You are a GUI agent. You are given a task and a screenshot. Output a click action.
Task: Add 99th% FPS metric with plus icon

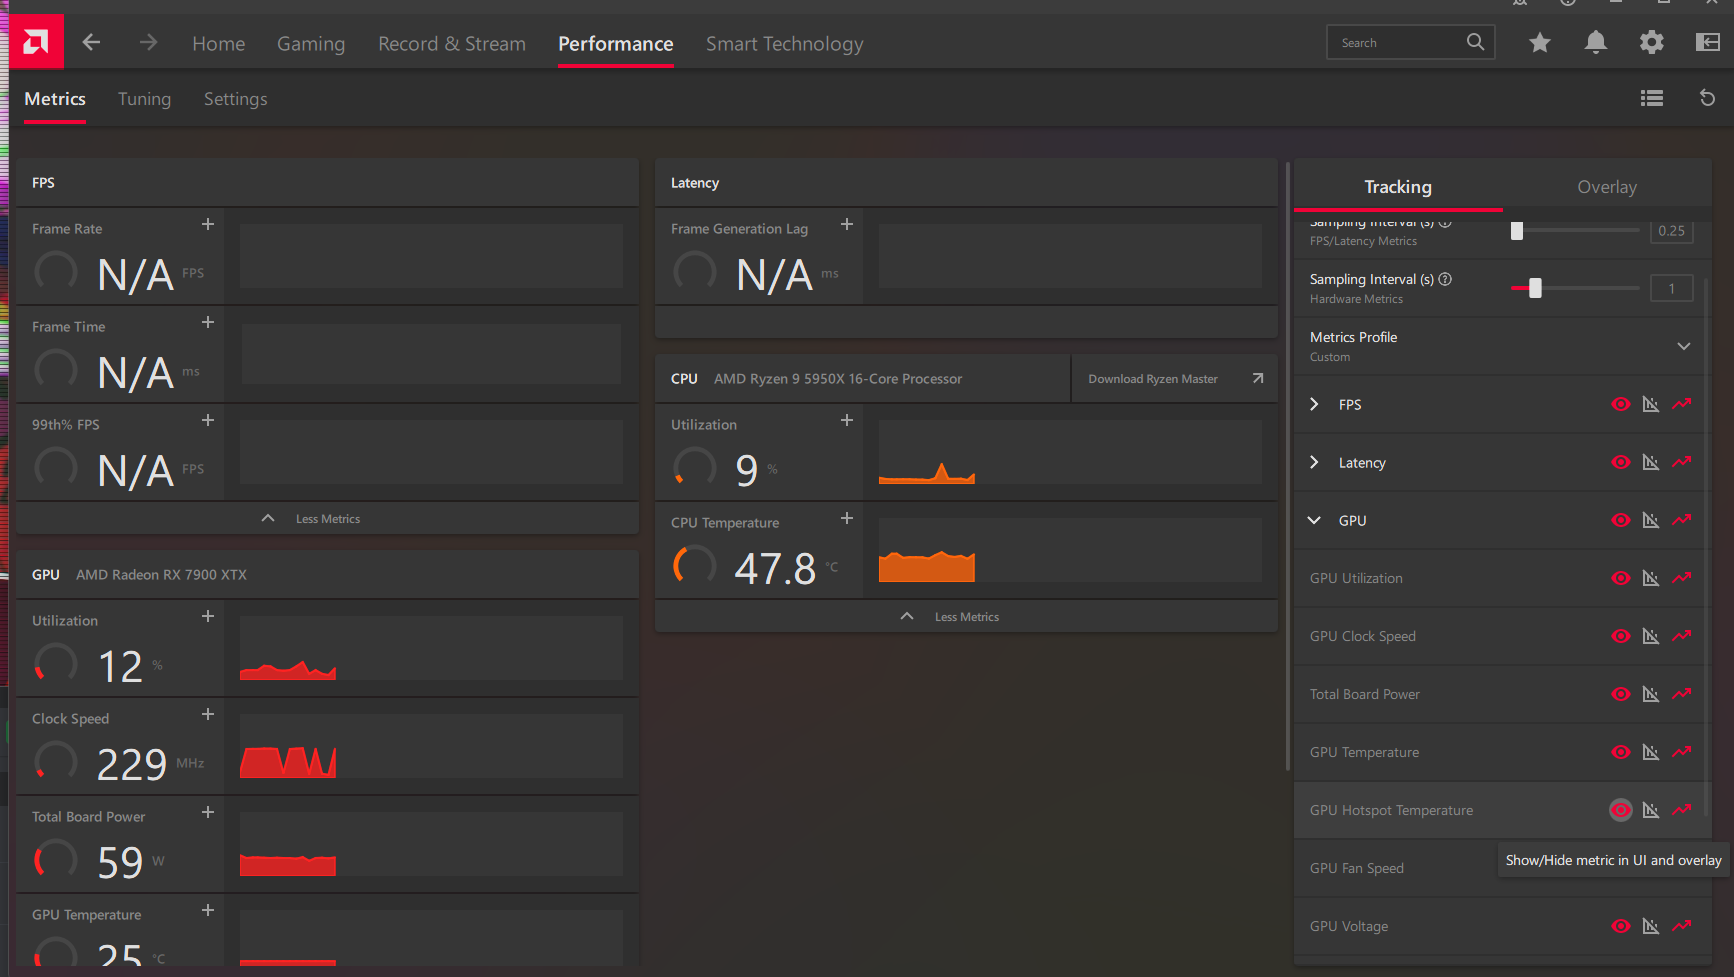click(x=208, y=420)
